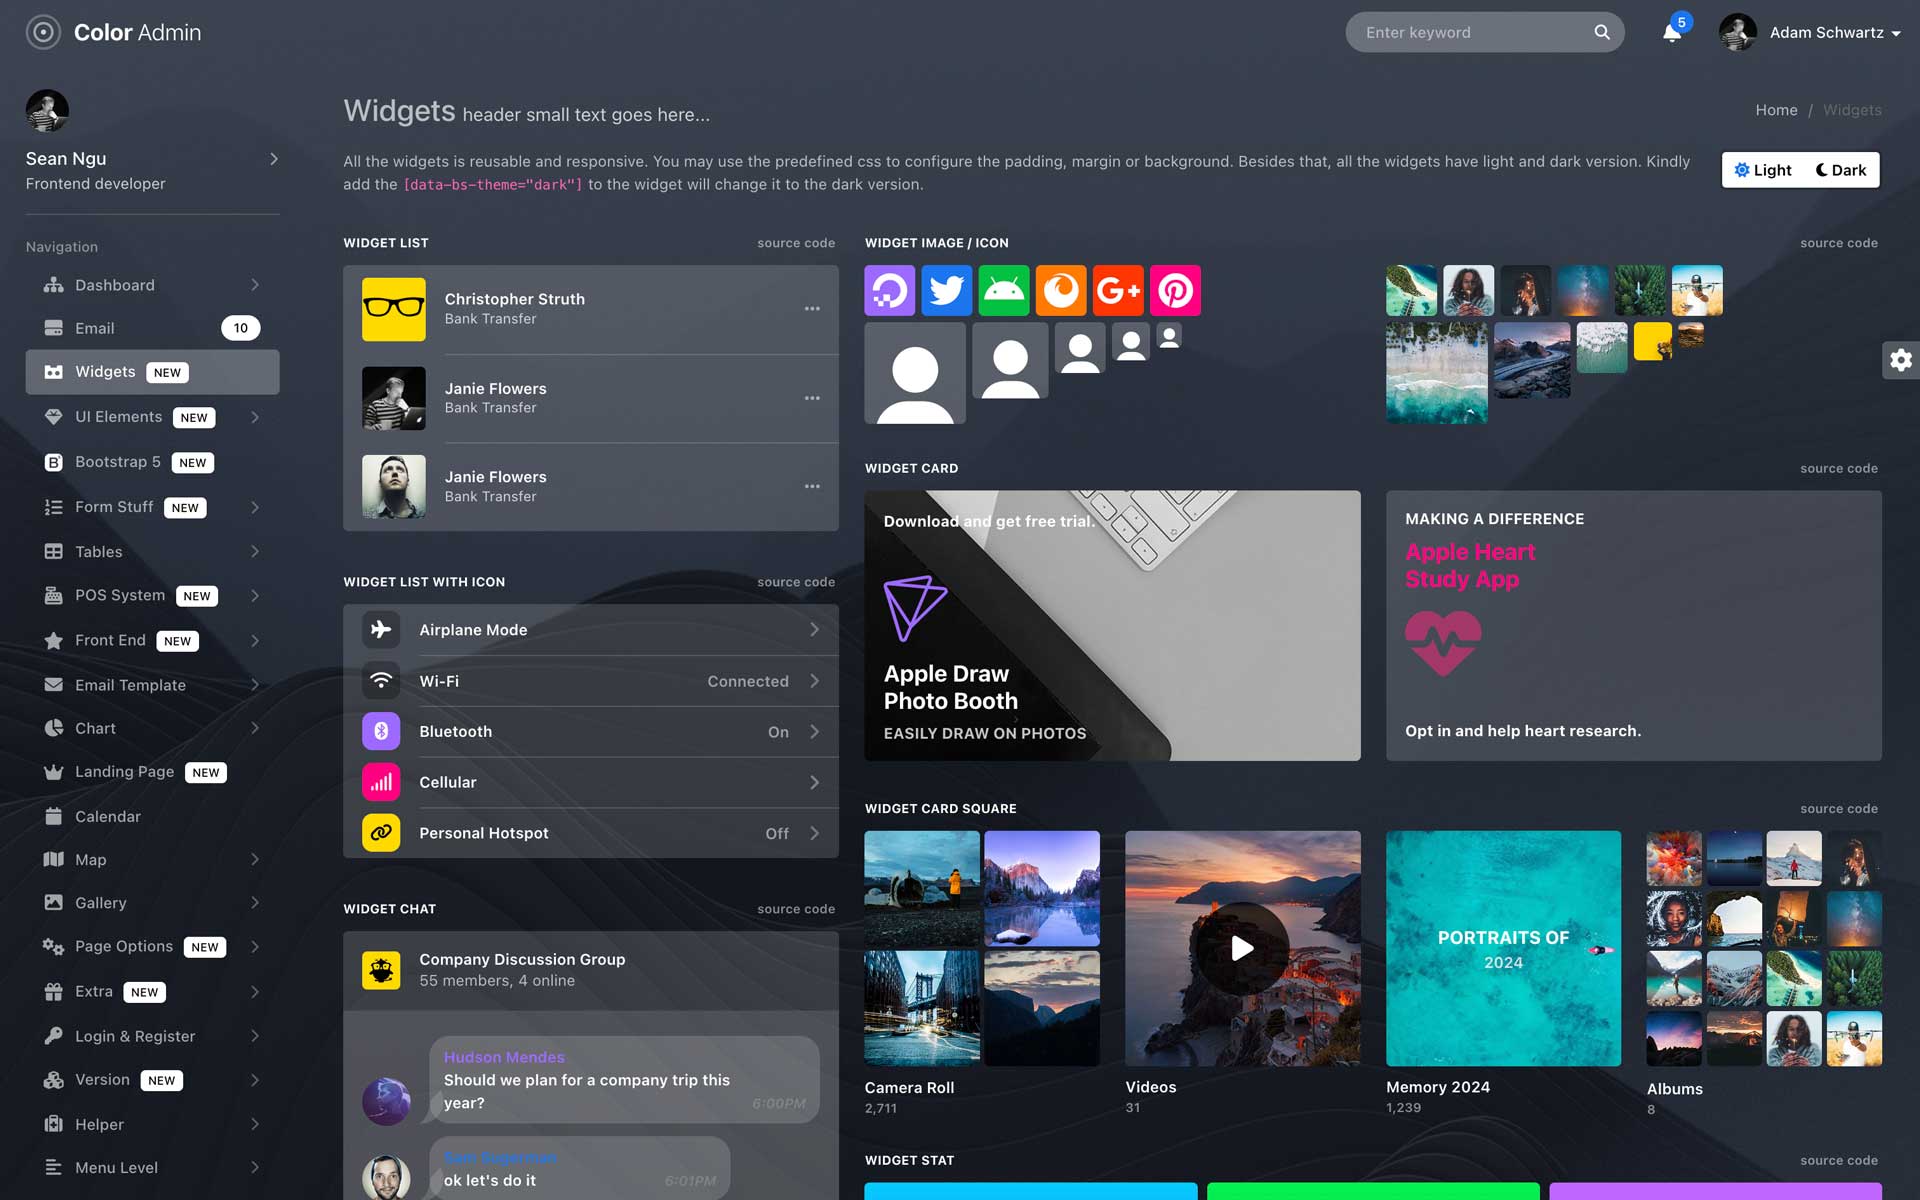Click the Pinterest icon tile
Screen dimensions: 1920x1200
pos(1175,291)
